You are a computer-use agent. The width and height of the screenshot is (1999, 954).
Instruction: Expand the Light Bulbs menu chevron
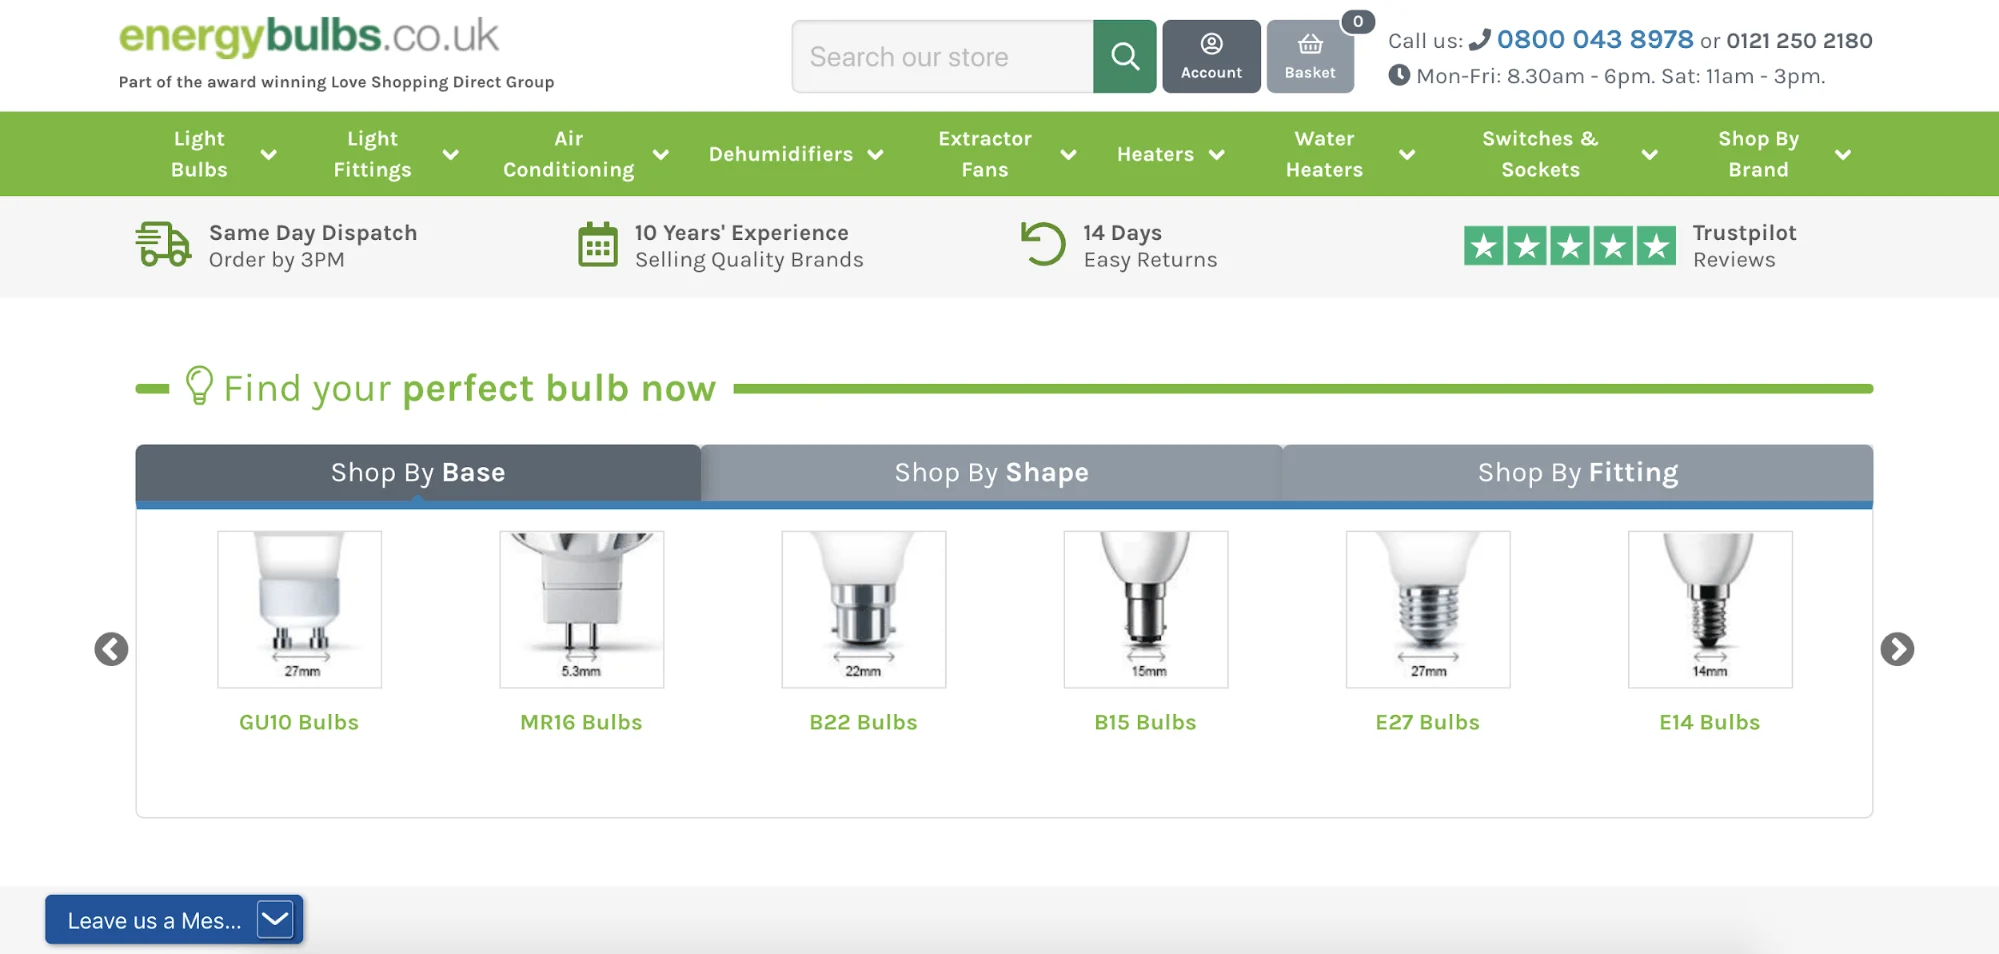(268, 154)
